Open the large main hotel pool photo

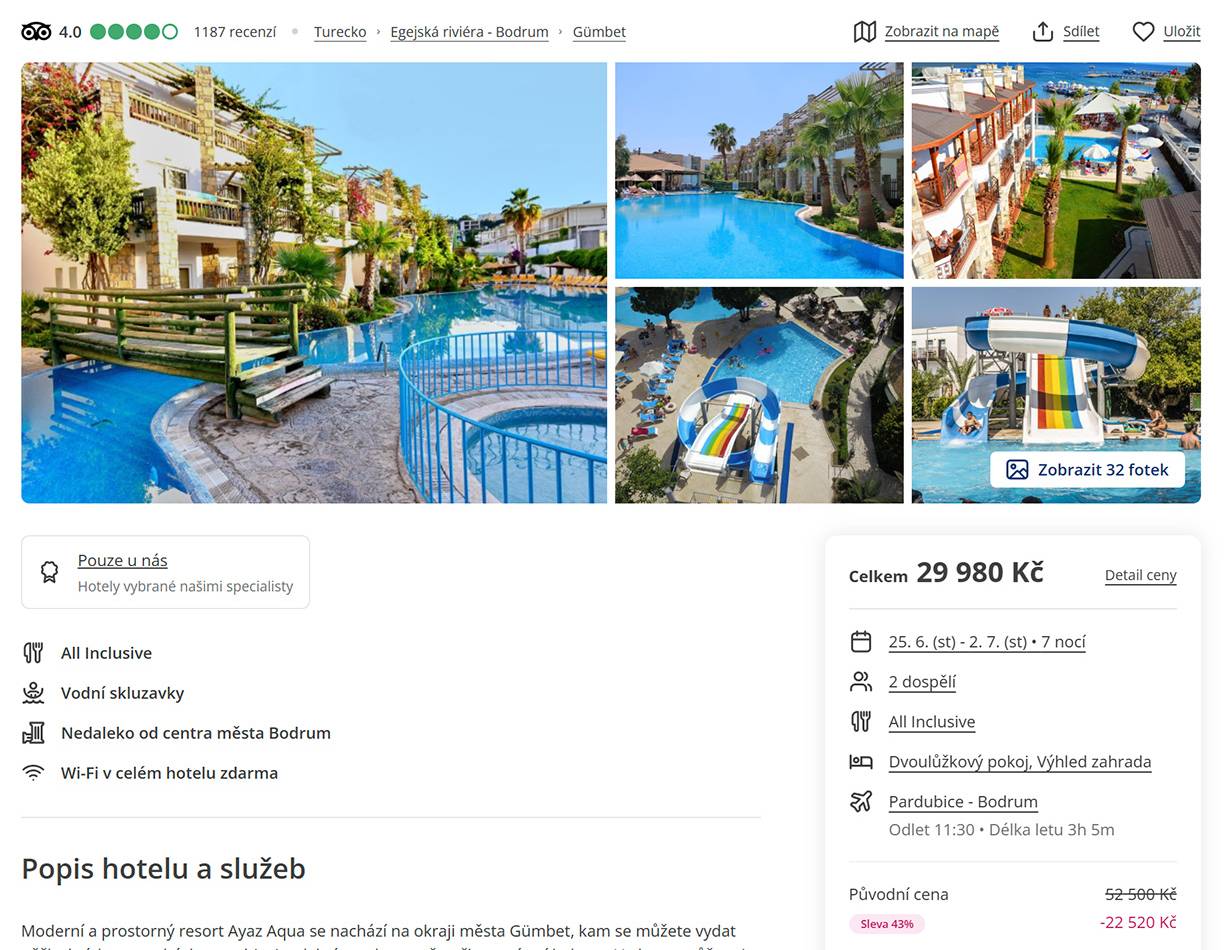pyautogui.click(x=314, y=283)
